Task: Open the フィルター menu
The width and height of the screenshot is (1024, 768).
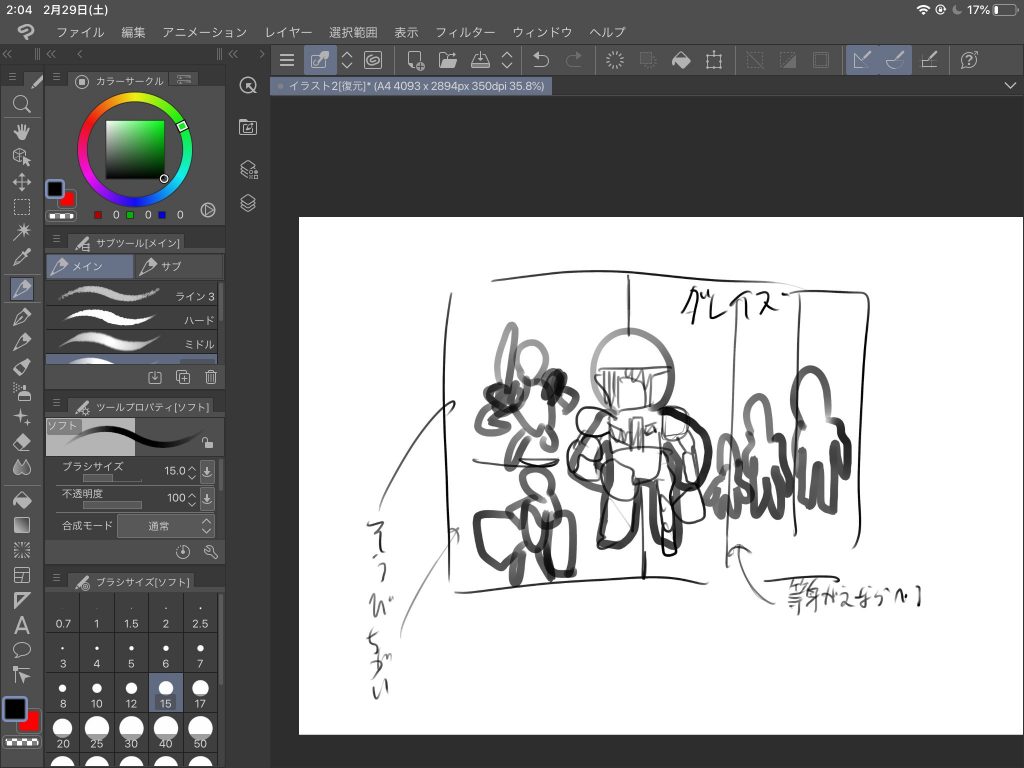Action: click(465, 33)
